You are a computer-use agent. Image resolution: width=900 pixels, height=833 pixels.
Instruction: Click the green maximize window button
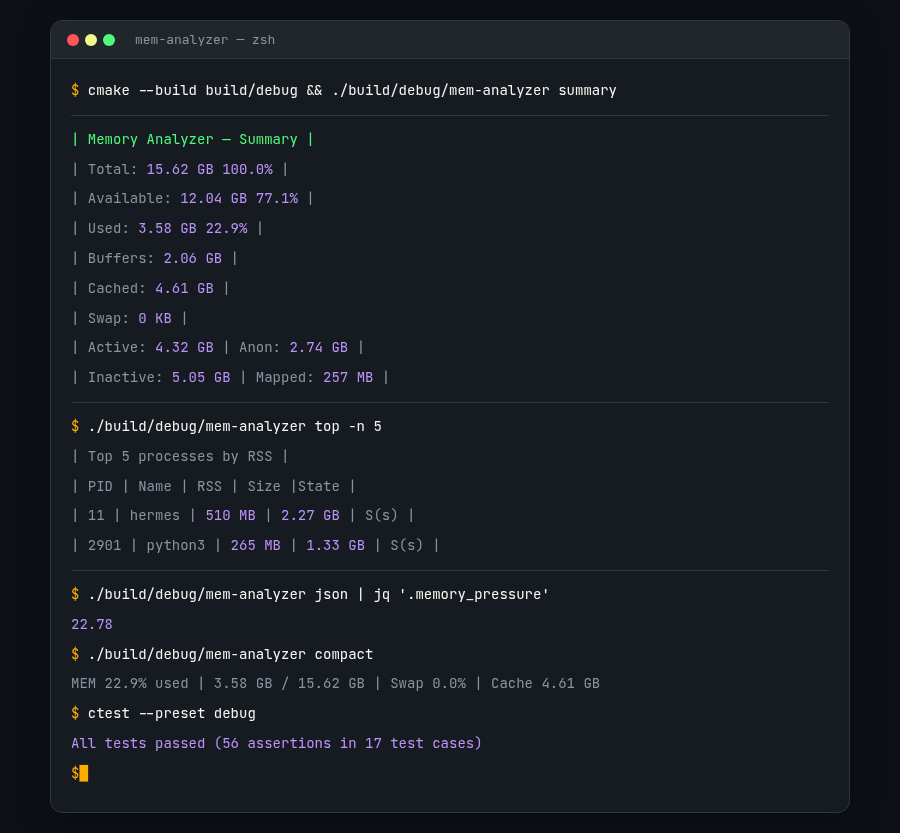[109, 40]
